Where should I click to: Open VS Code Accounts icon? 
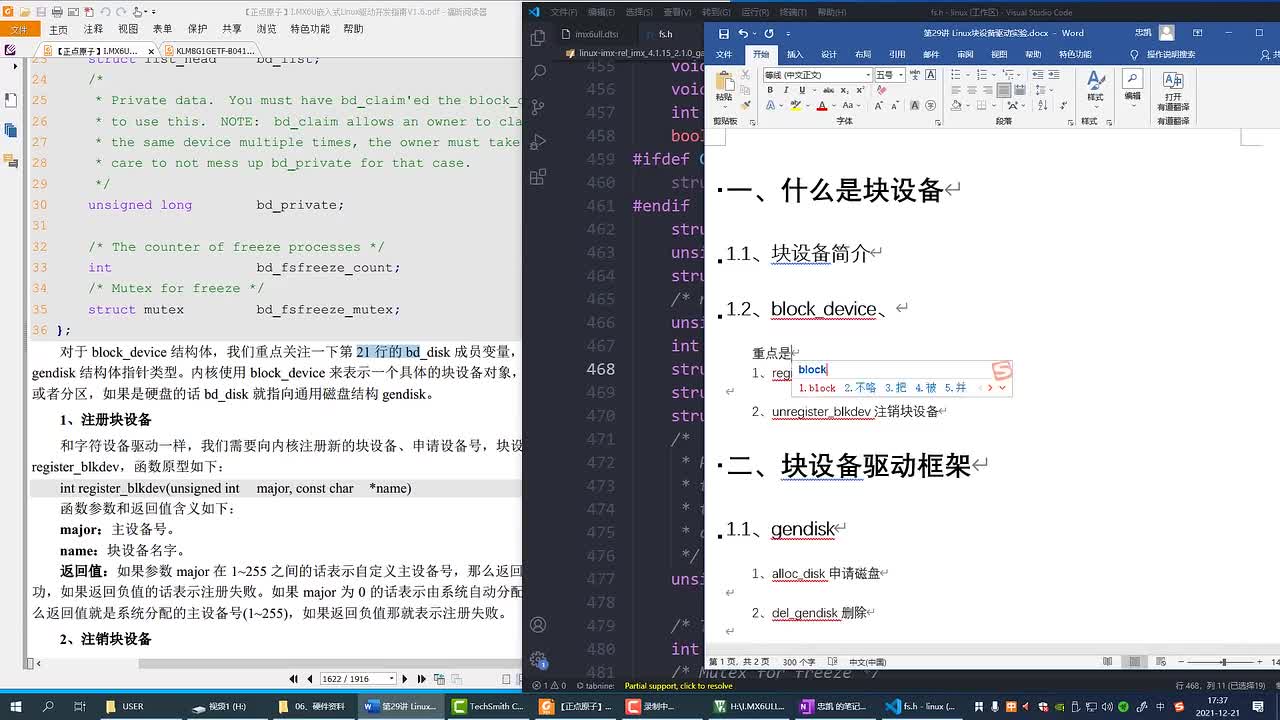point(538,626)
